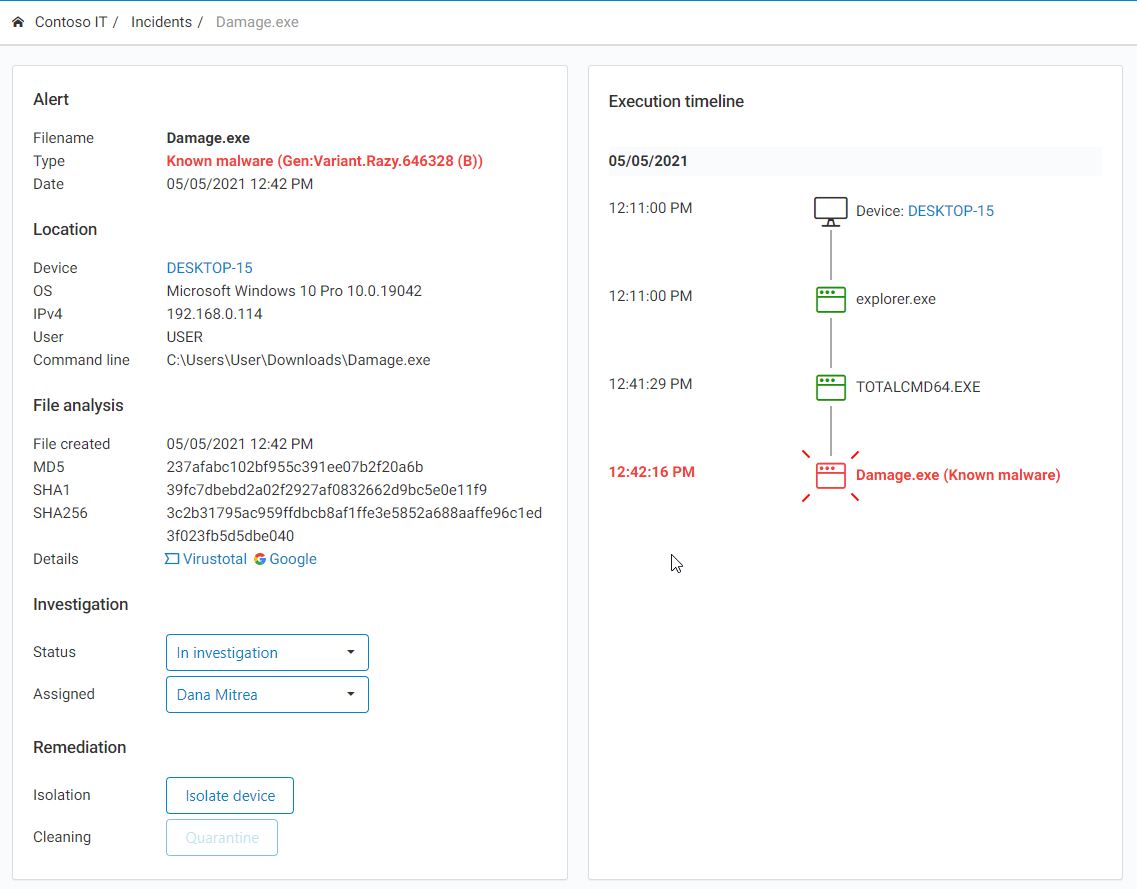Viewport: 1137px width, 889px height.
Task: Open Contoso IT breadcrumb link
Action: pyautogui.click(x=70, y=22)
